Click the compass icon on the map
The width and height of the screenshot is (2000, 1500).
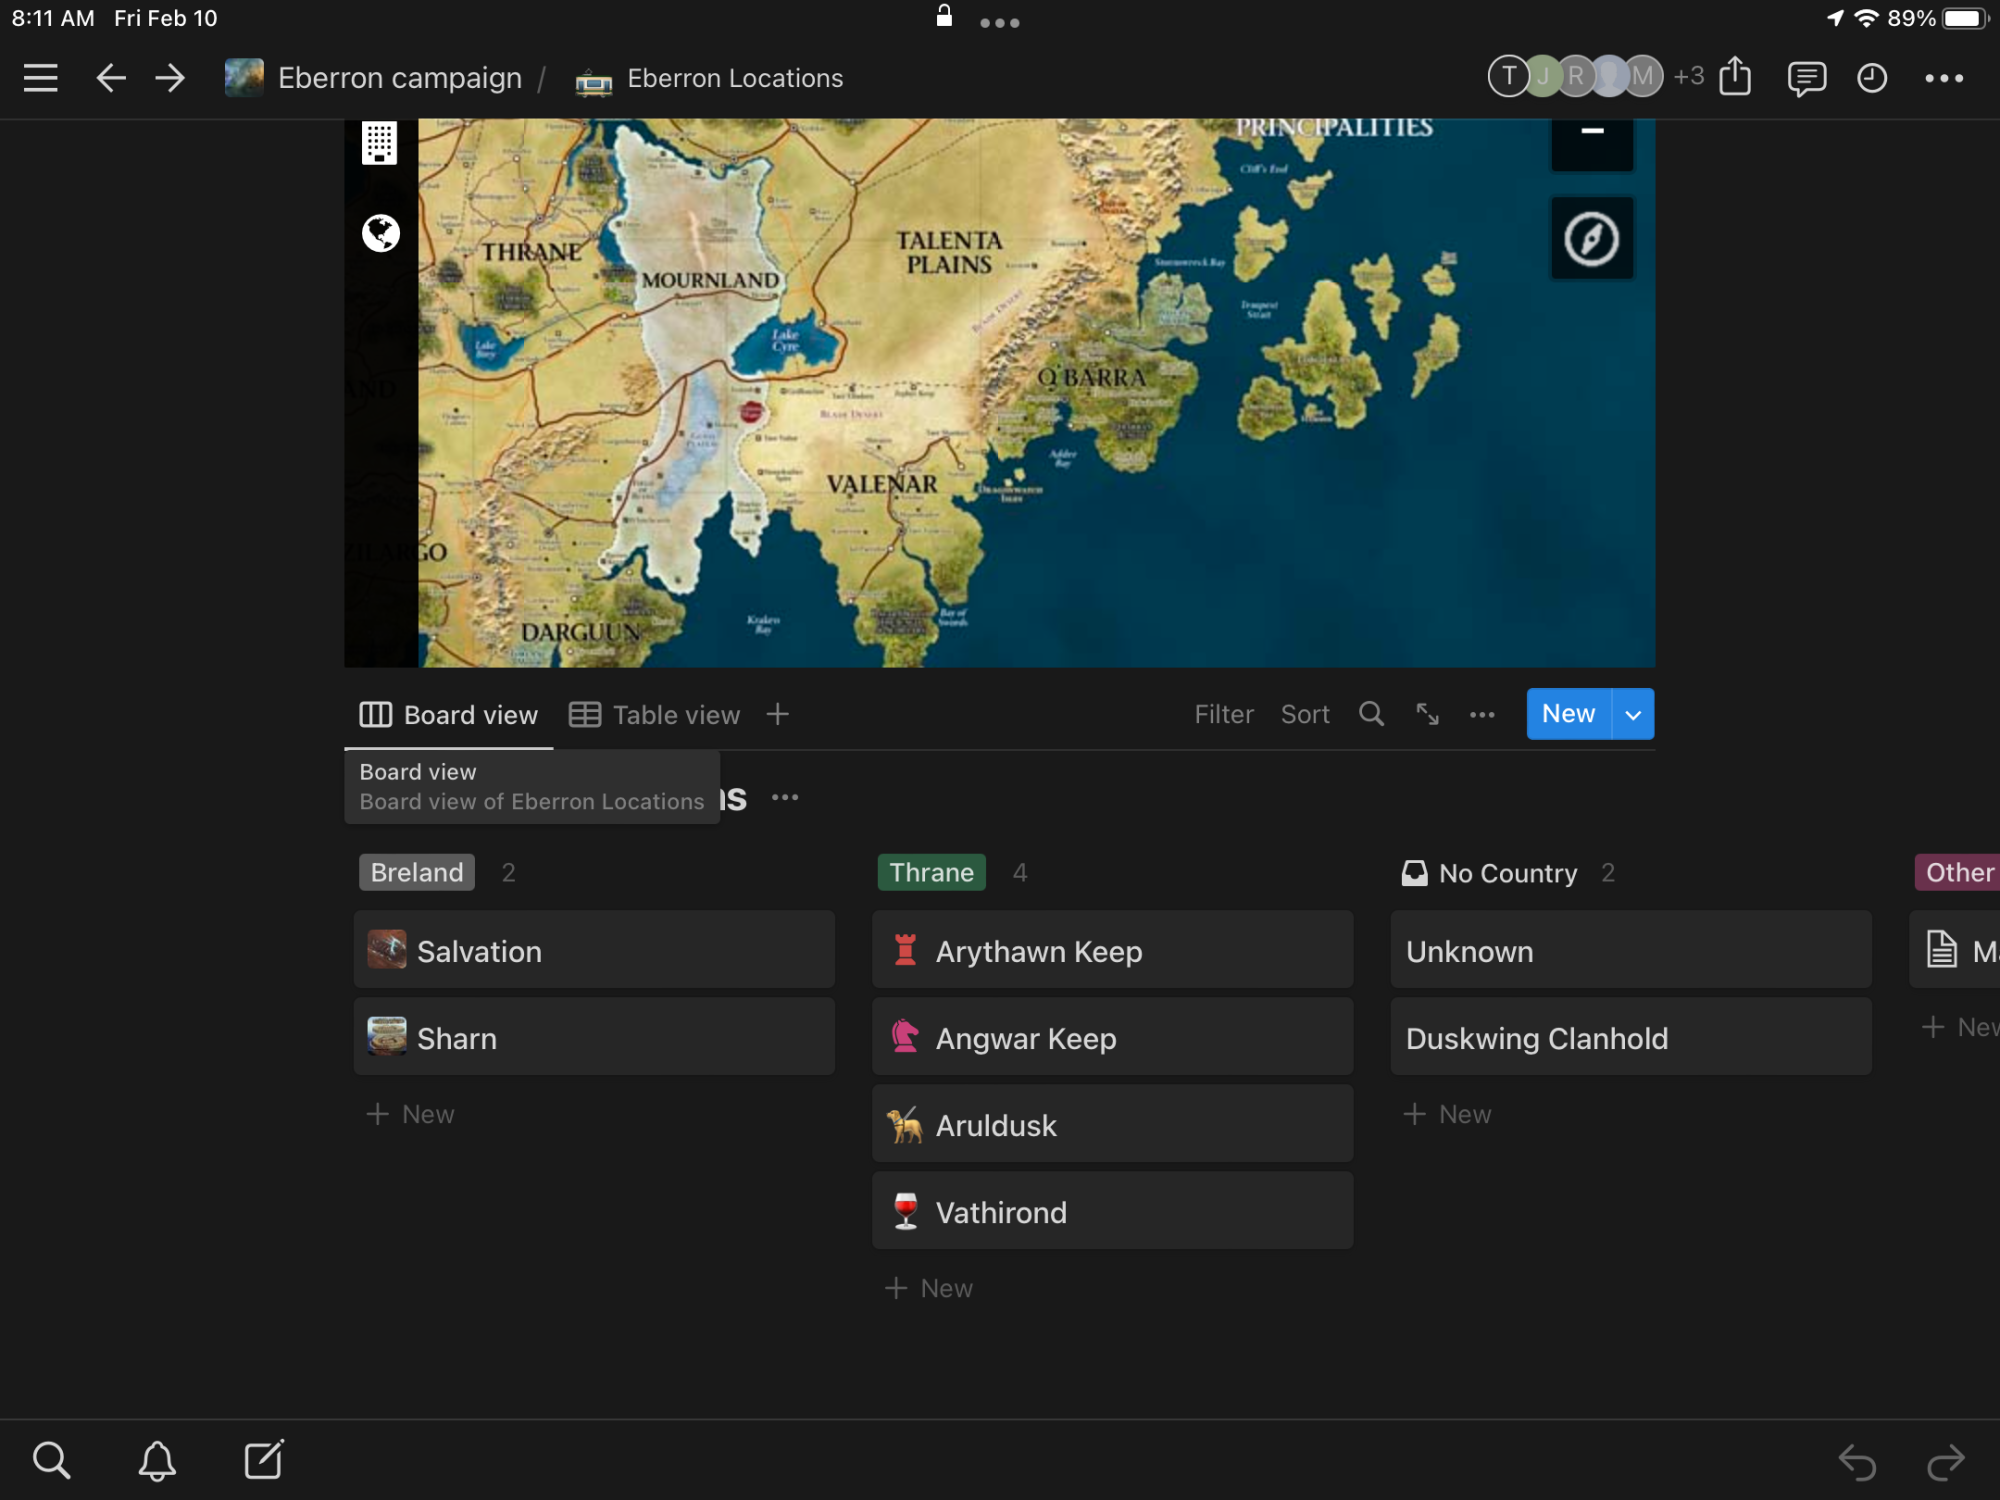pos(1592,238)
